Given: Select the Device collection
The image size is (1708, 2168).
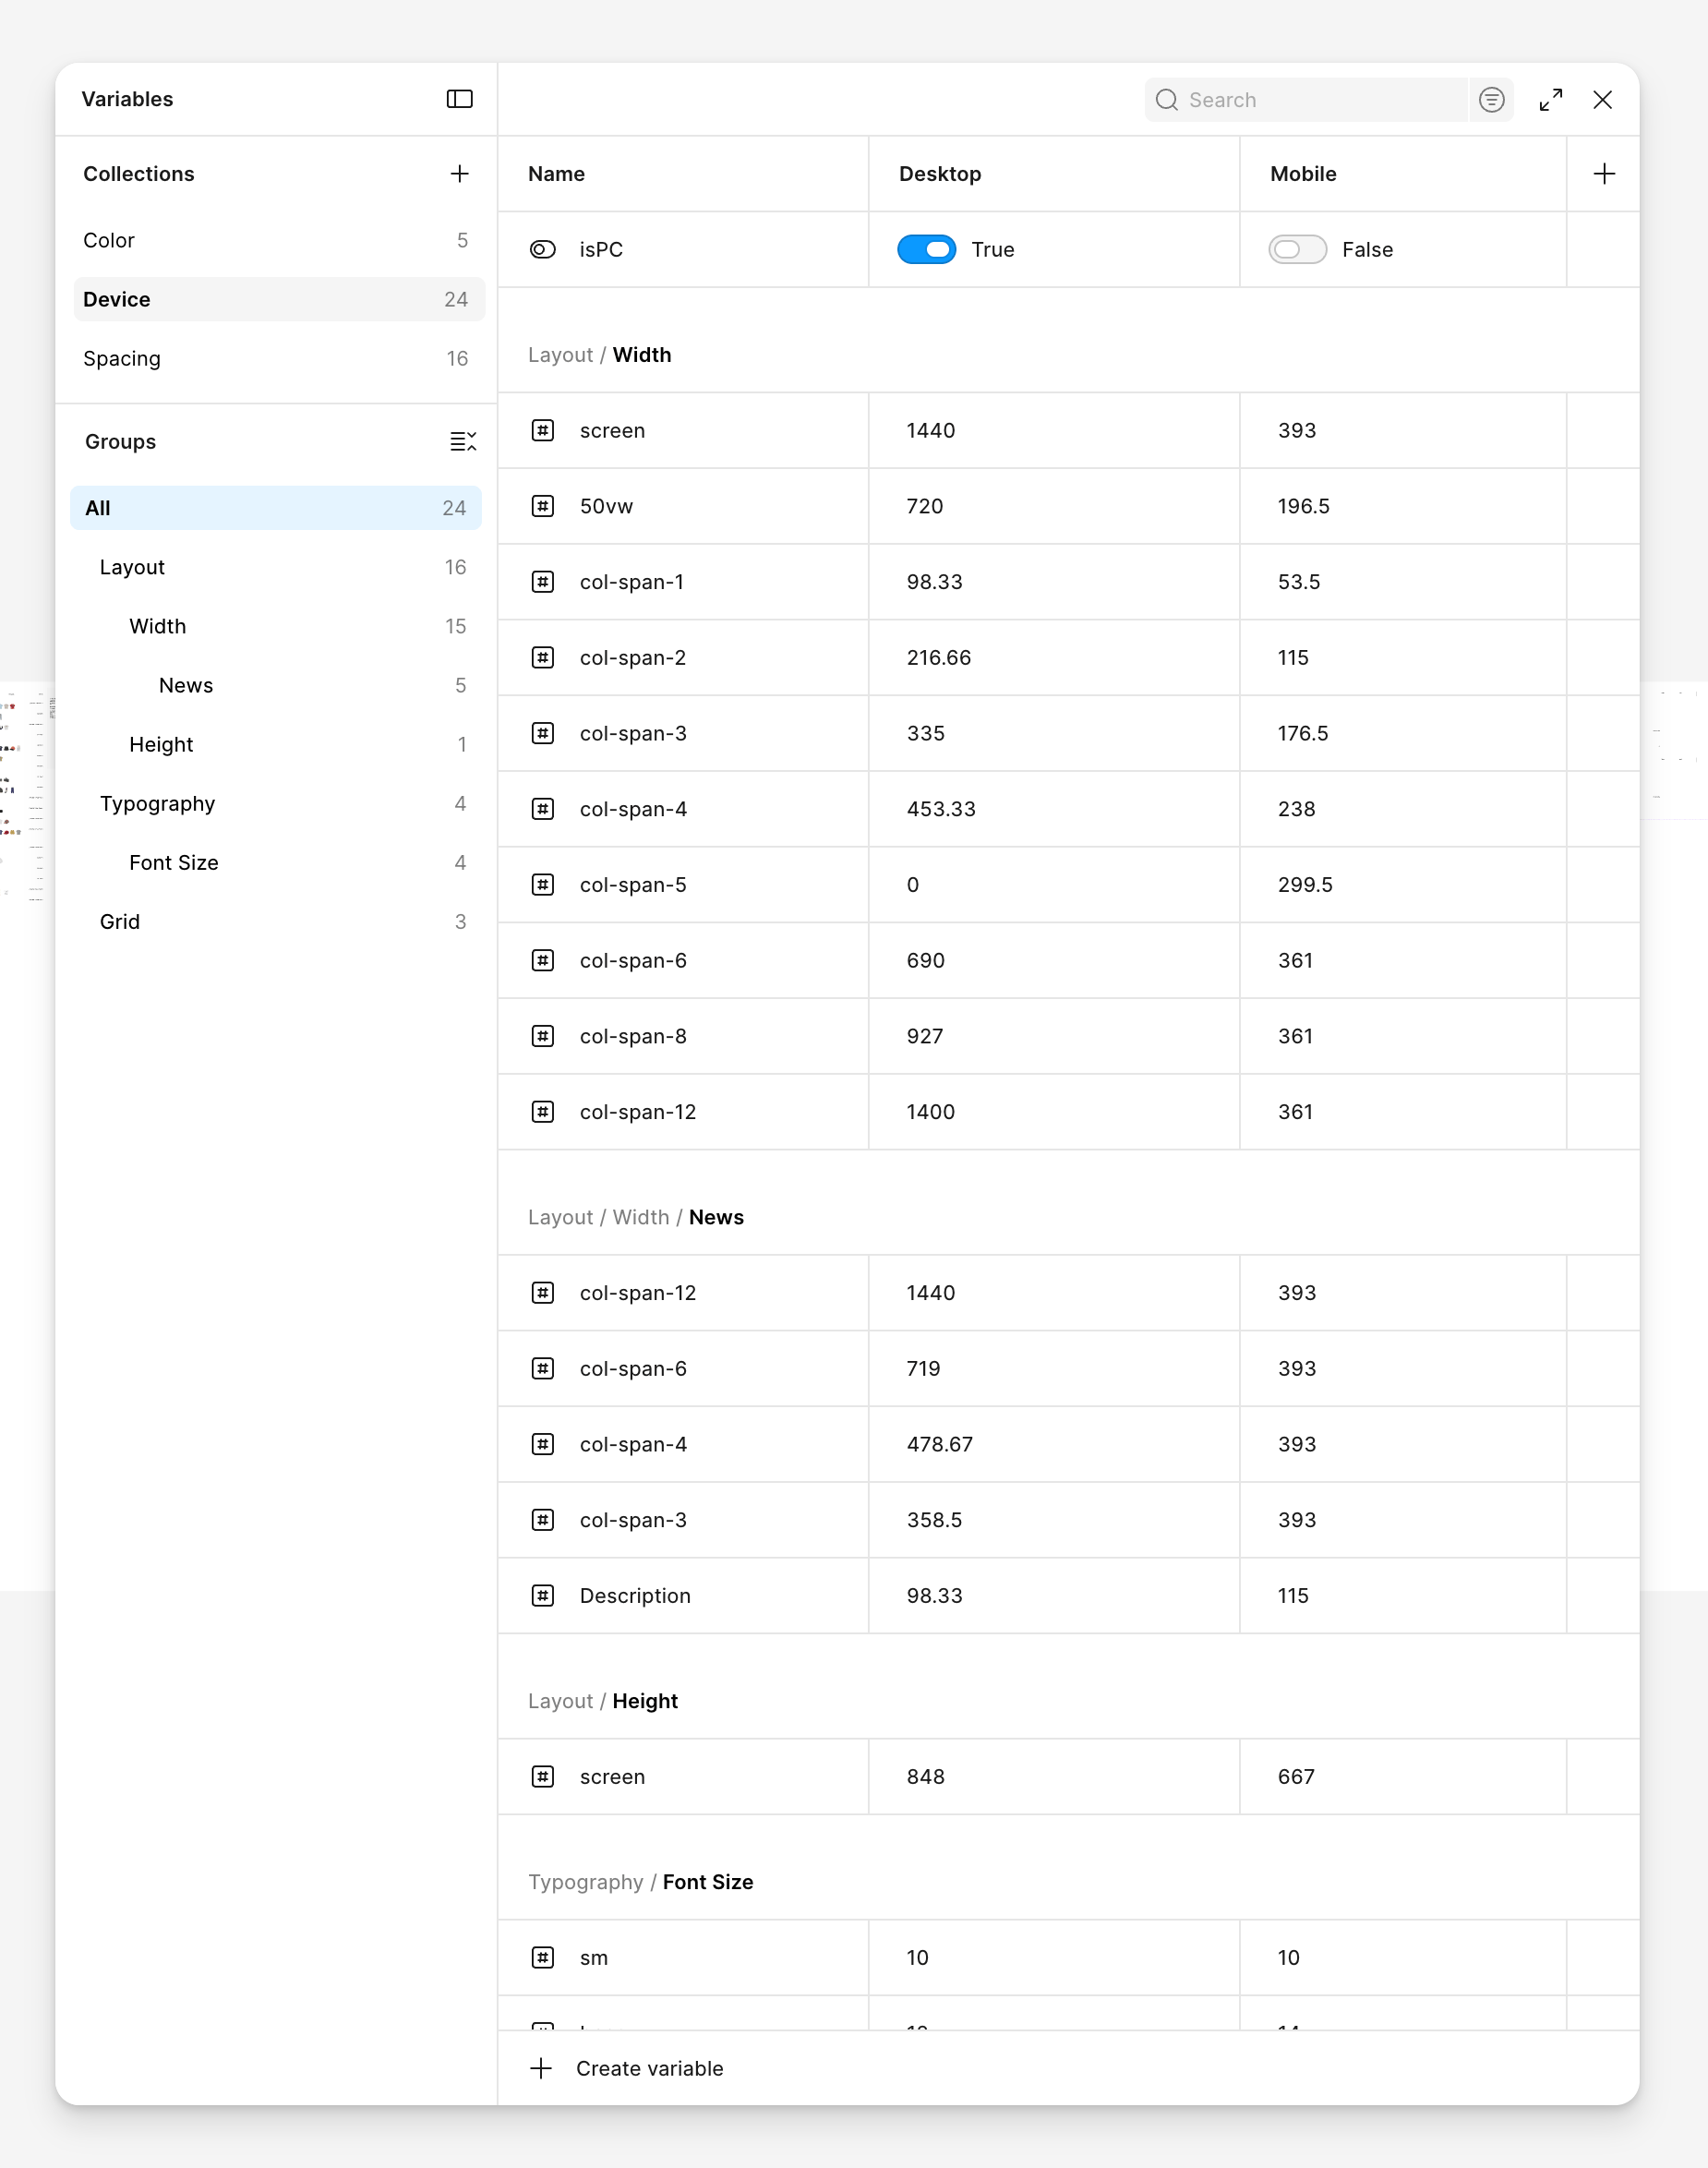Looking at the screenshot, I should coord(279,299).
